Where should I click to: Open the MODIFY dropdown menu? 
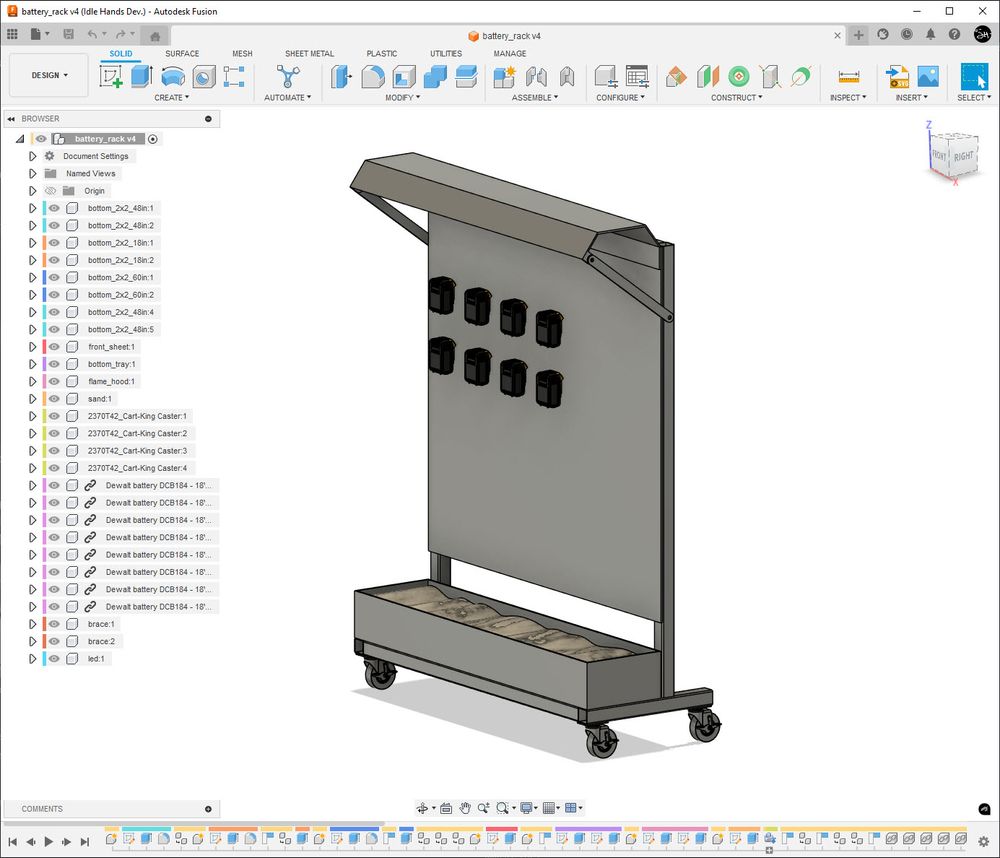click(402, 98)
